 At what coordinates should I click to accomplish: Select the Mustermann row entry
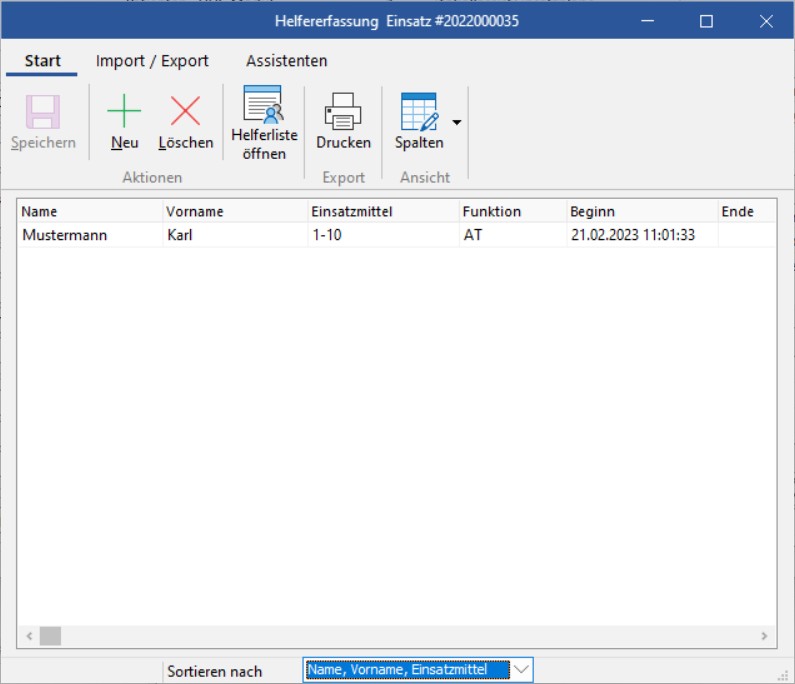(64, 235)
